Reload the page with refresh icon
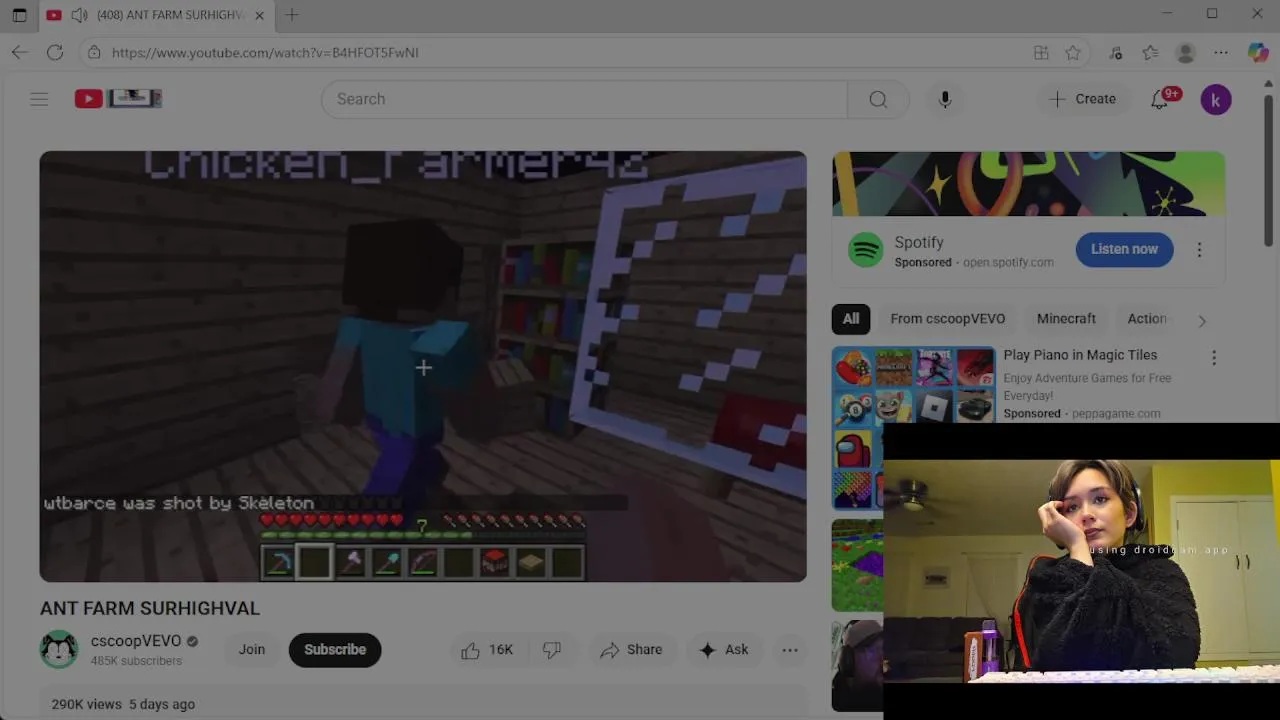 (55, 52)
